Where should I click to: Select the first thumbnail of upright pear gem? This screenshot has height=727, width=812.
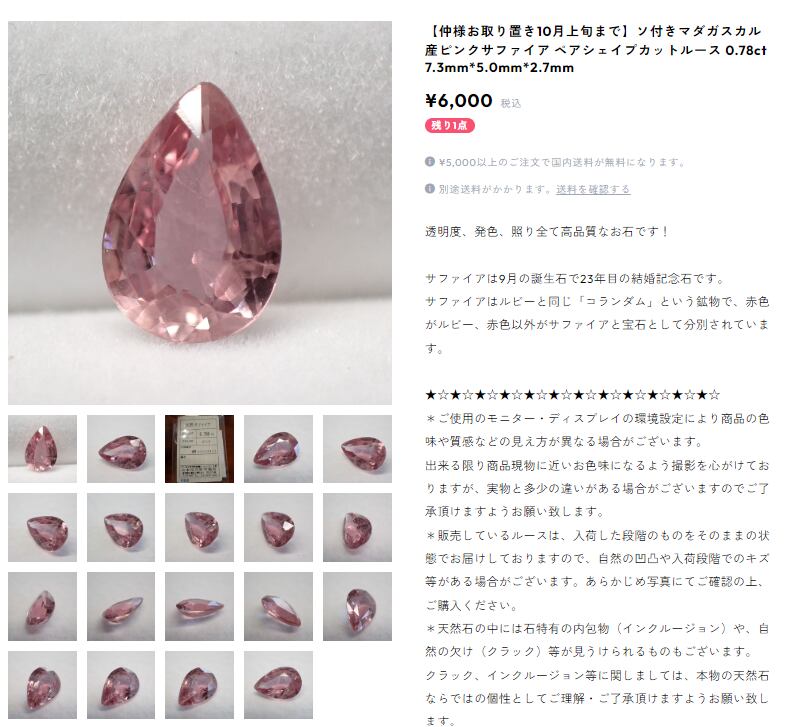[42, 449]
